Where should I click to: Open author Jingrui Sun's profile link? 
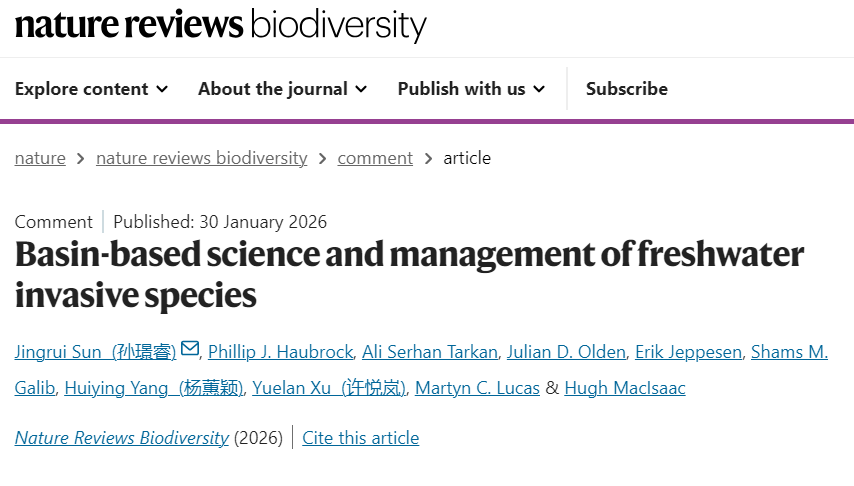pos(95,352)
